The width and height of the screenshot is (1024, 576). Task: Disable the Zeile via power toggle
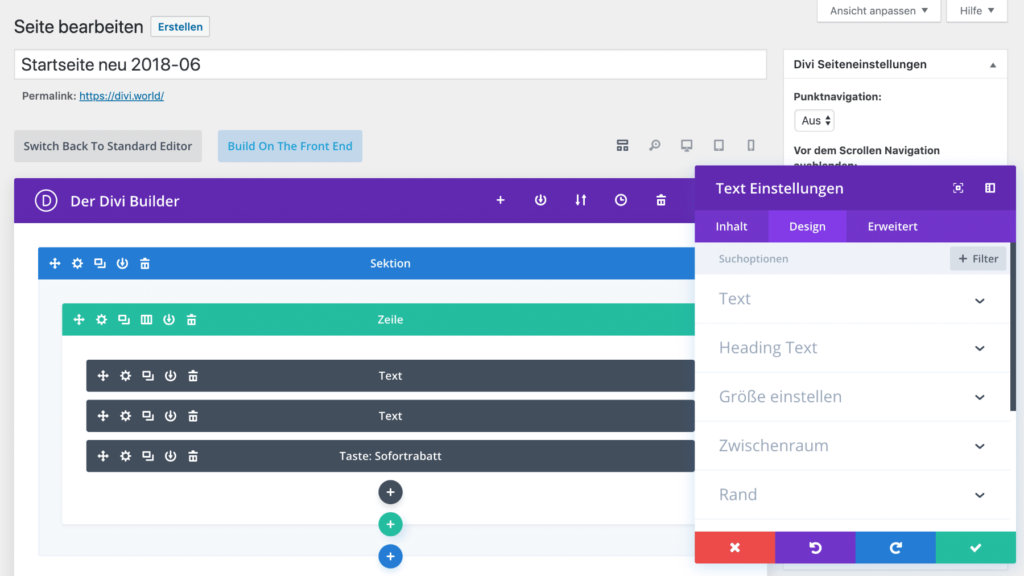pyautogui.click(x=168, y=319)
